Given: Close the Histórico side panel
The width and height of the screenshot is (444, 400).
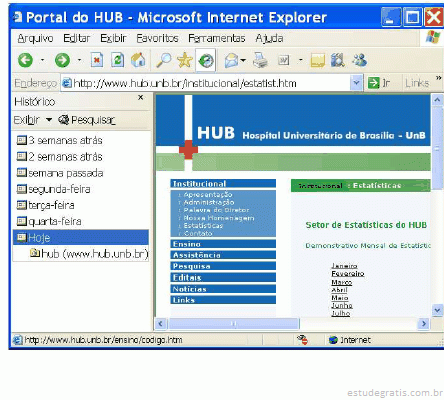Looking at the screenshot, I should point(141,97).
